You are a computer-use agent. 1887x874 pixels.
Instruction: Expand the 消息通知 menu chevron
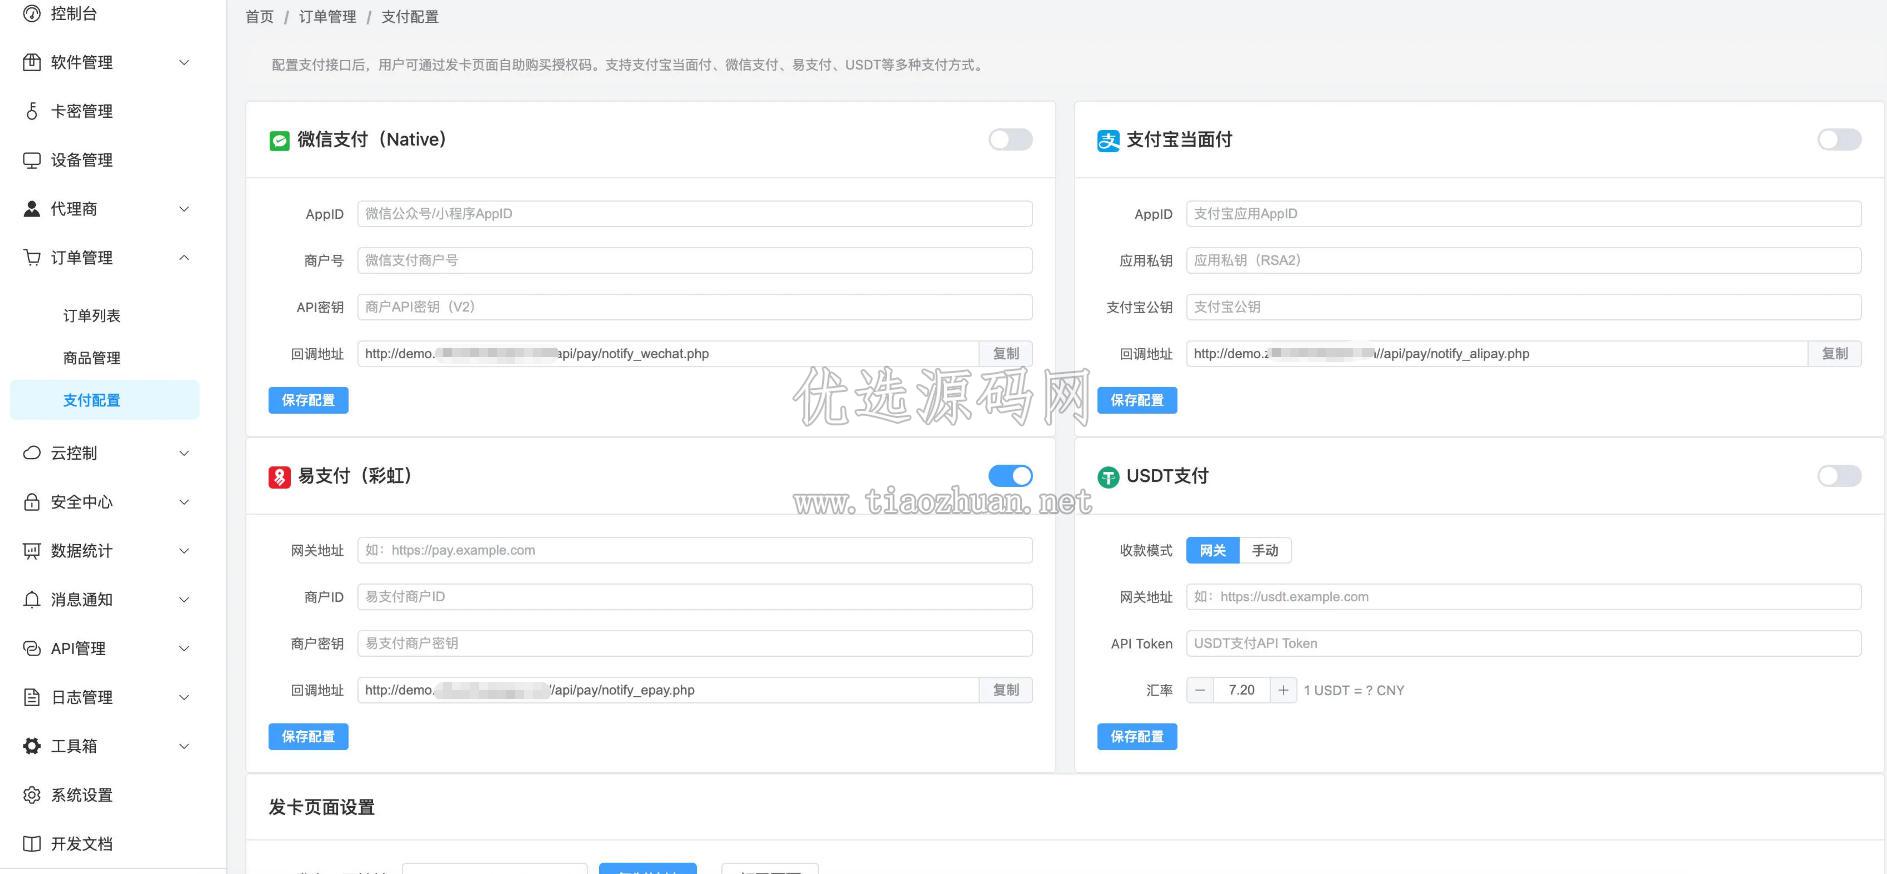pos(184,600)
